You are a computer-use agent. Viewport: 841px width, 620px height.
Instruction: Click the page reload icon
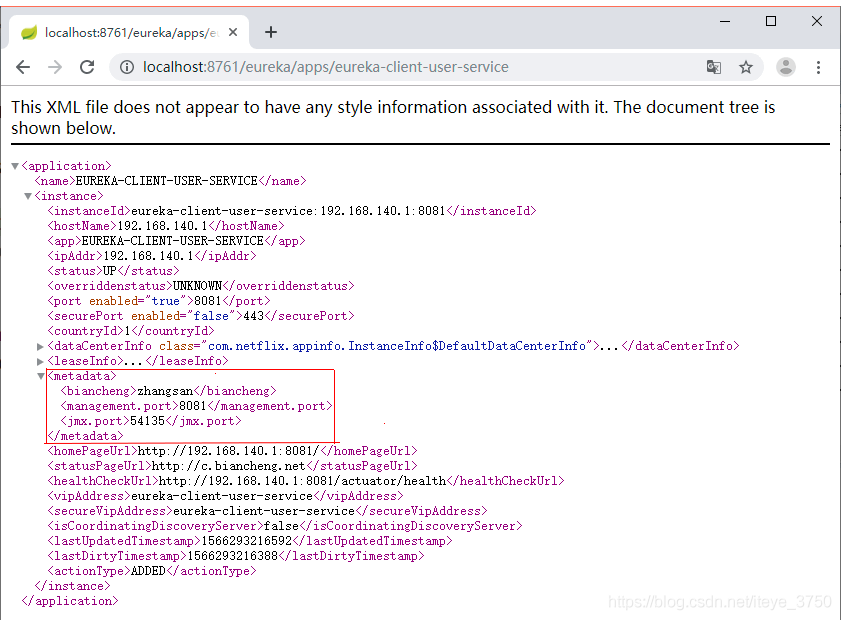[x=87, y=67]
